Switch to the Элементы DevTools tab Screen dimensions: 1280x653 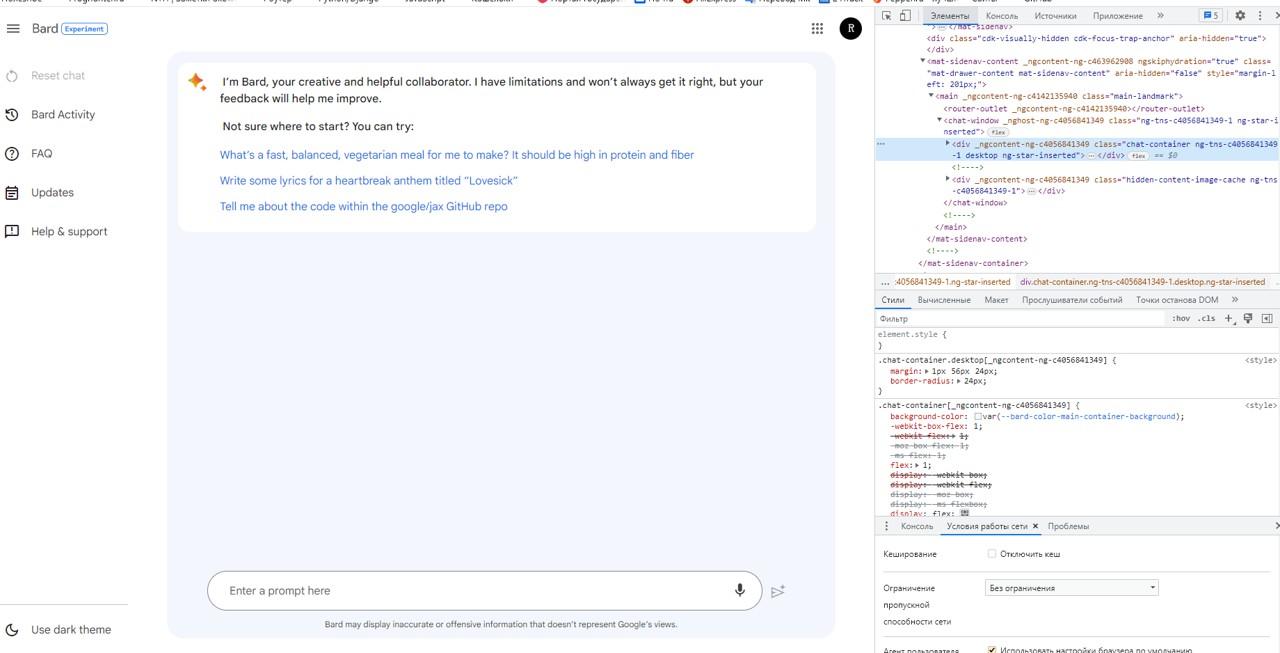949,16
